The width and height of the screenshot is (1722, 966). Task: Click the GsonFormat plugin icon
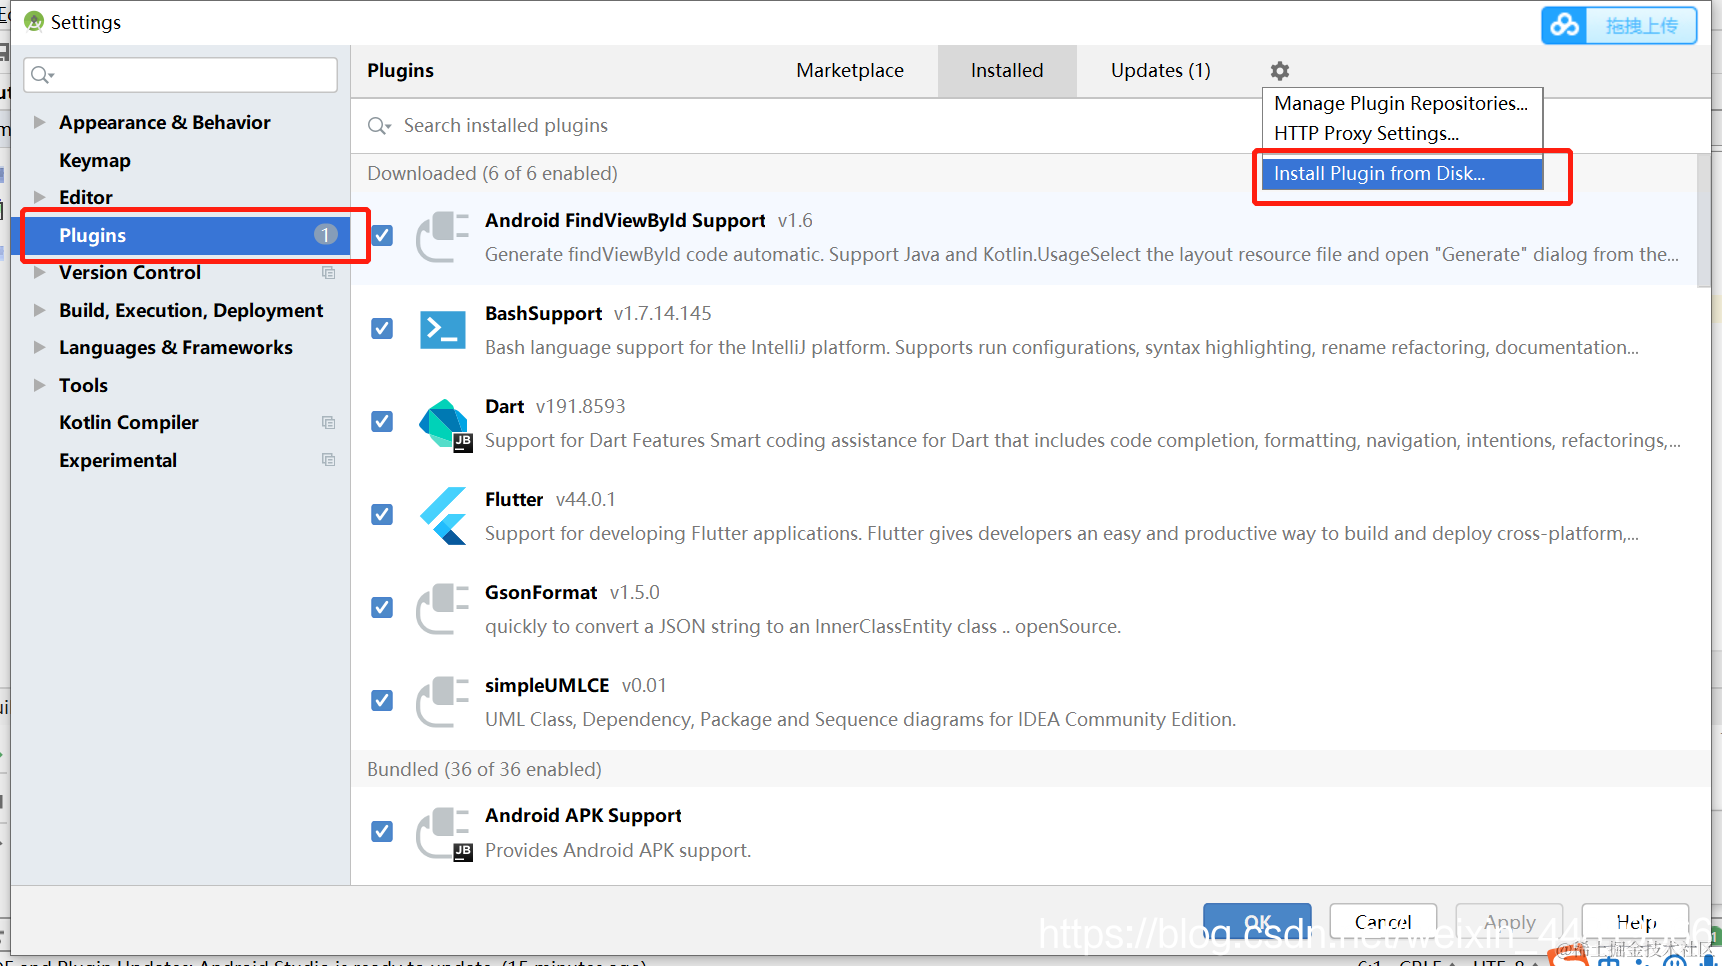pos(442,609)
